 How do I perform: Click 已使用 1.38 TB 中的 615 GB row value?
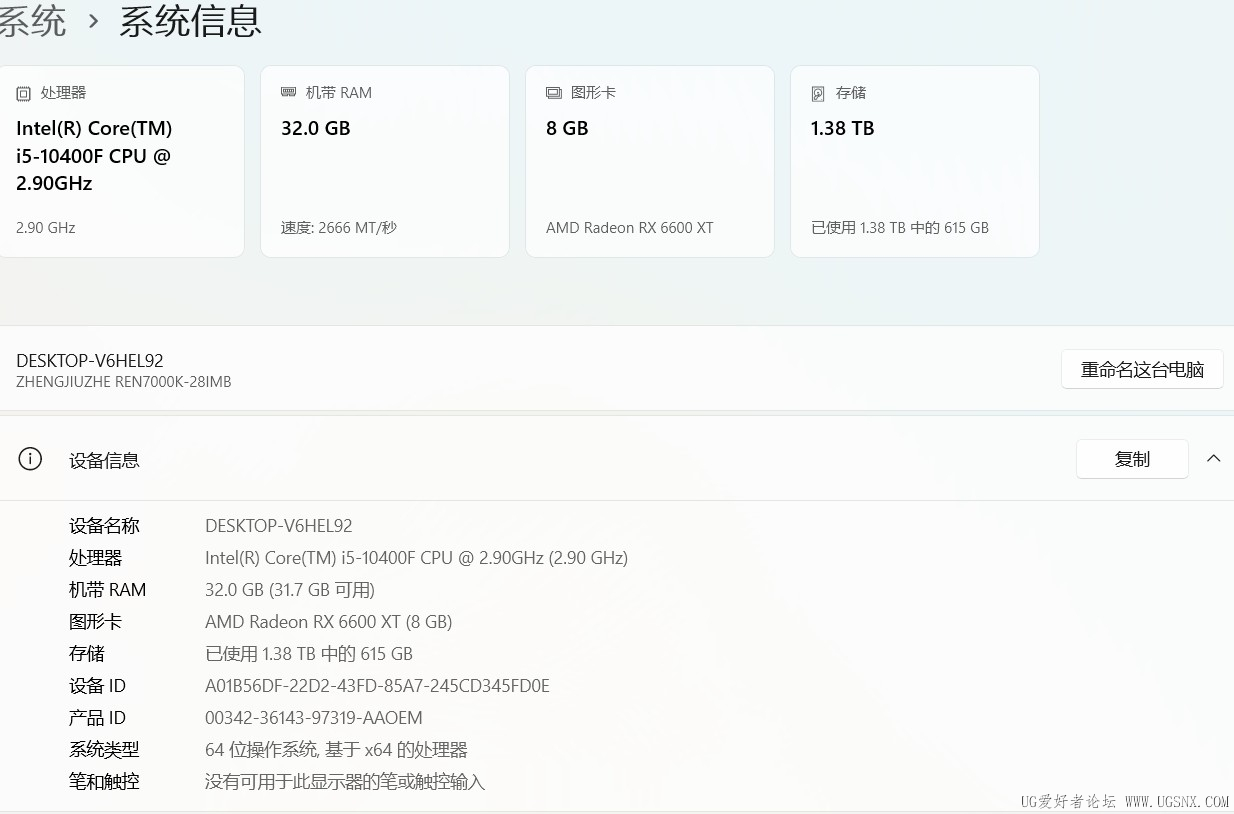(x=309, y=654)
